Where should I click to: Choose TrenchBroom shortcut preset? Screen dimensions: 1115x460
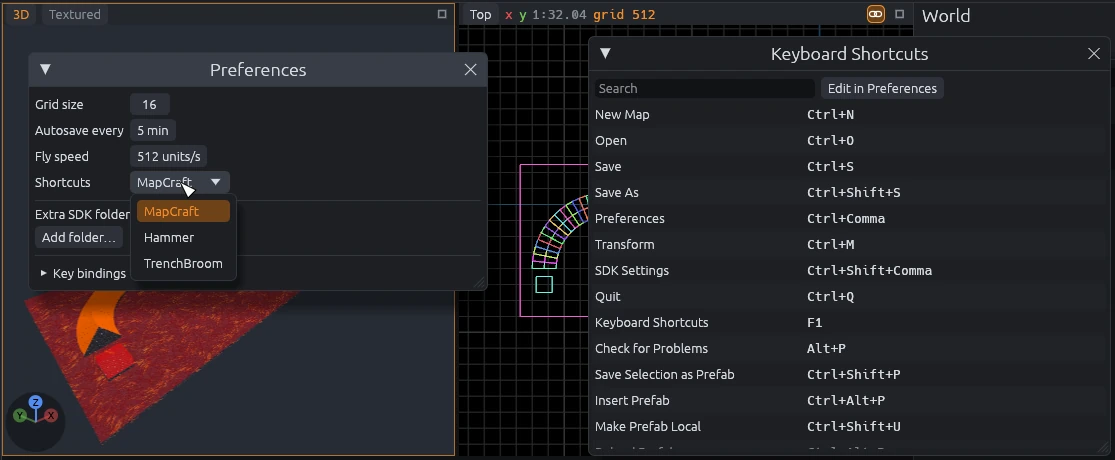coord(183,264)
